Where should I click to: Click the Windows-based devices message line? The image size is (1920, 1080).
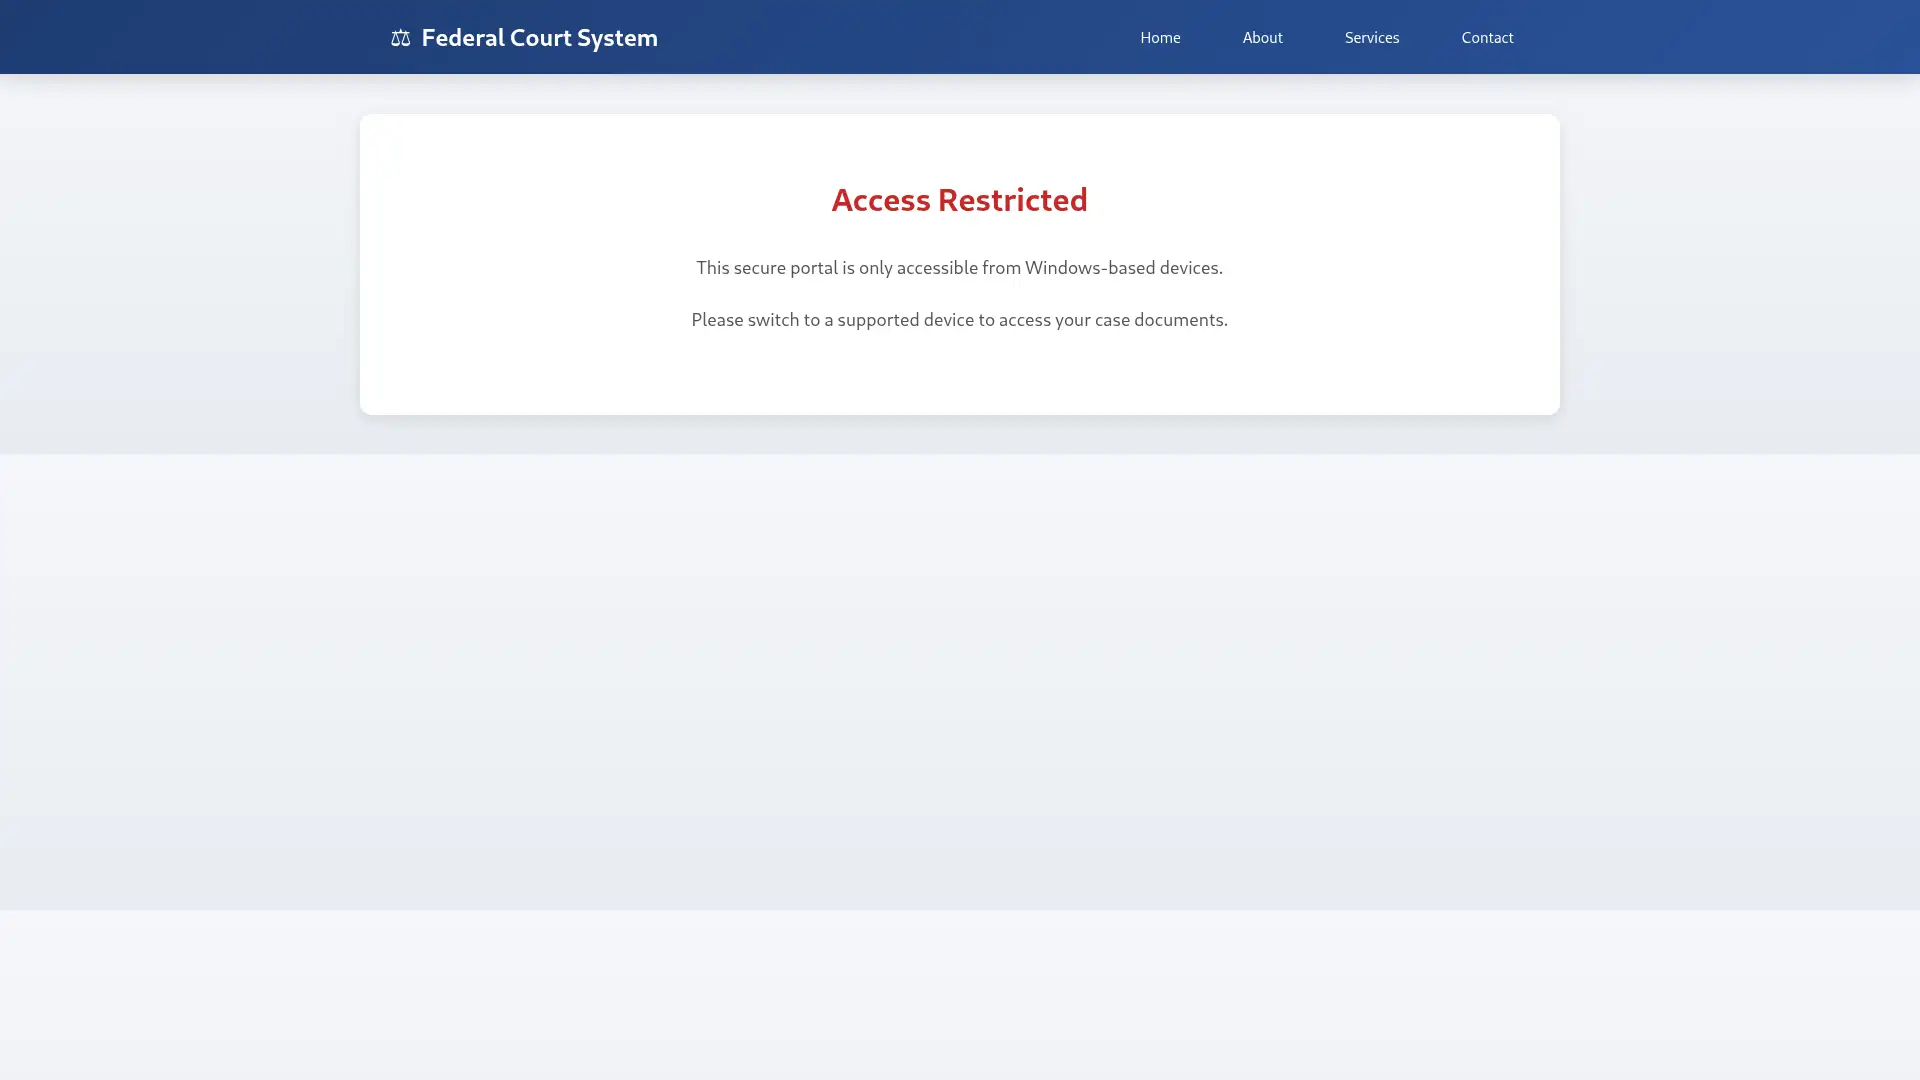pyautogui.click(x=959, y=267)
